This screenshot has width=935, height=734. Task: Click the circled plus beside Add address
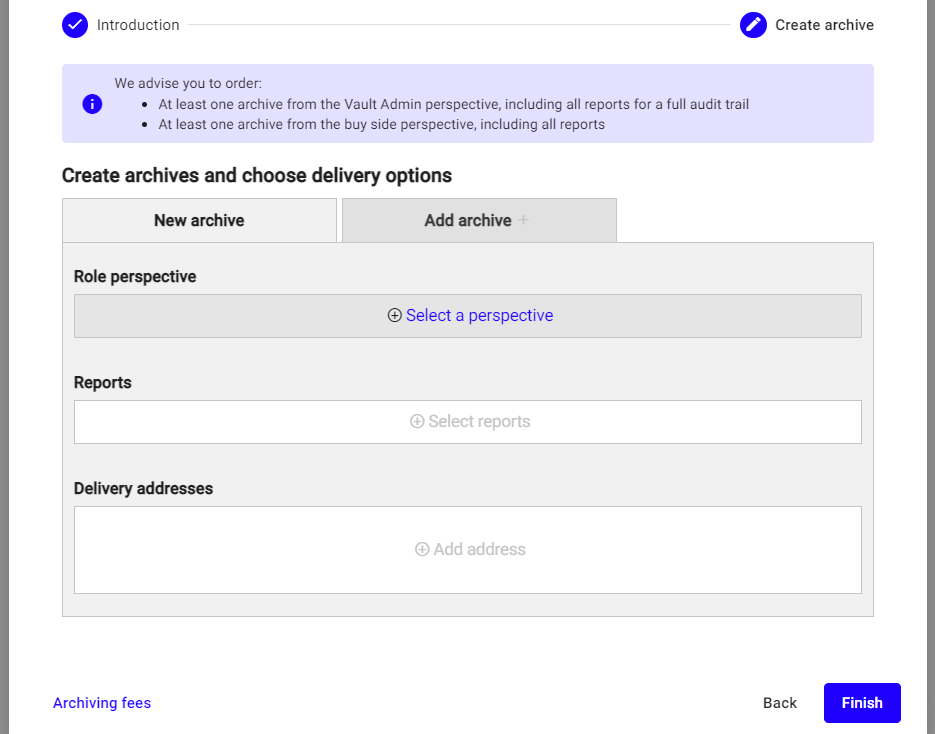click(x=422, y=549)
